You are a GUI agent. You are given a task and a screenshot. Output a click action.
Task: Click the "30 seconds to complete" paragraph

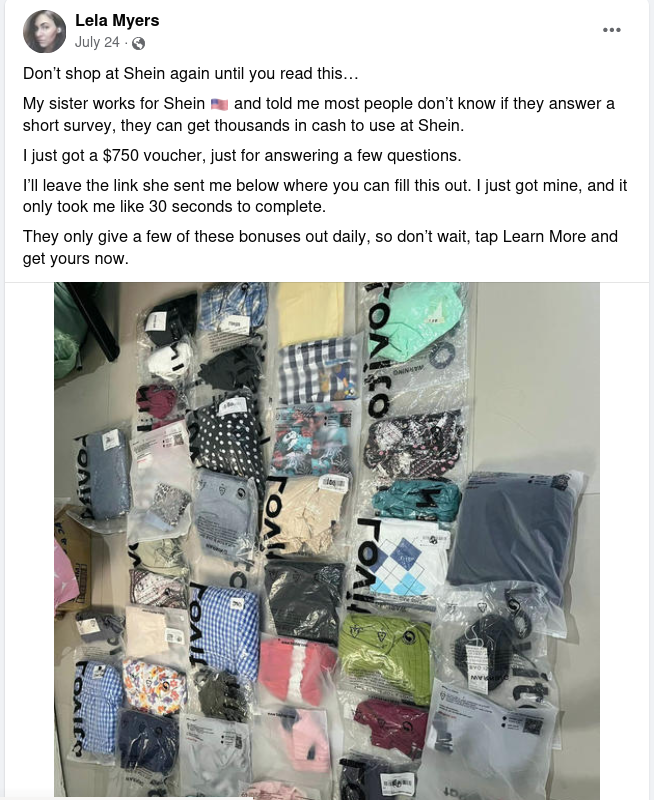click(325, 196)
